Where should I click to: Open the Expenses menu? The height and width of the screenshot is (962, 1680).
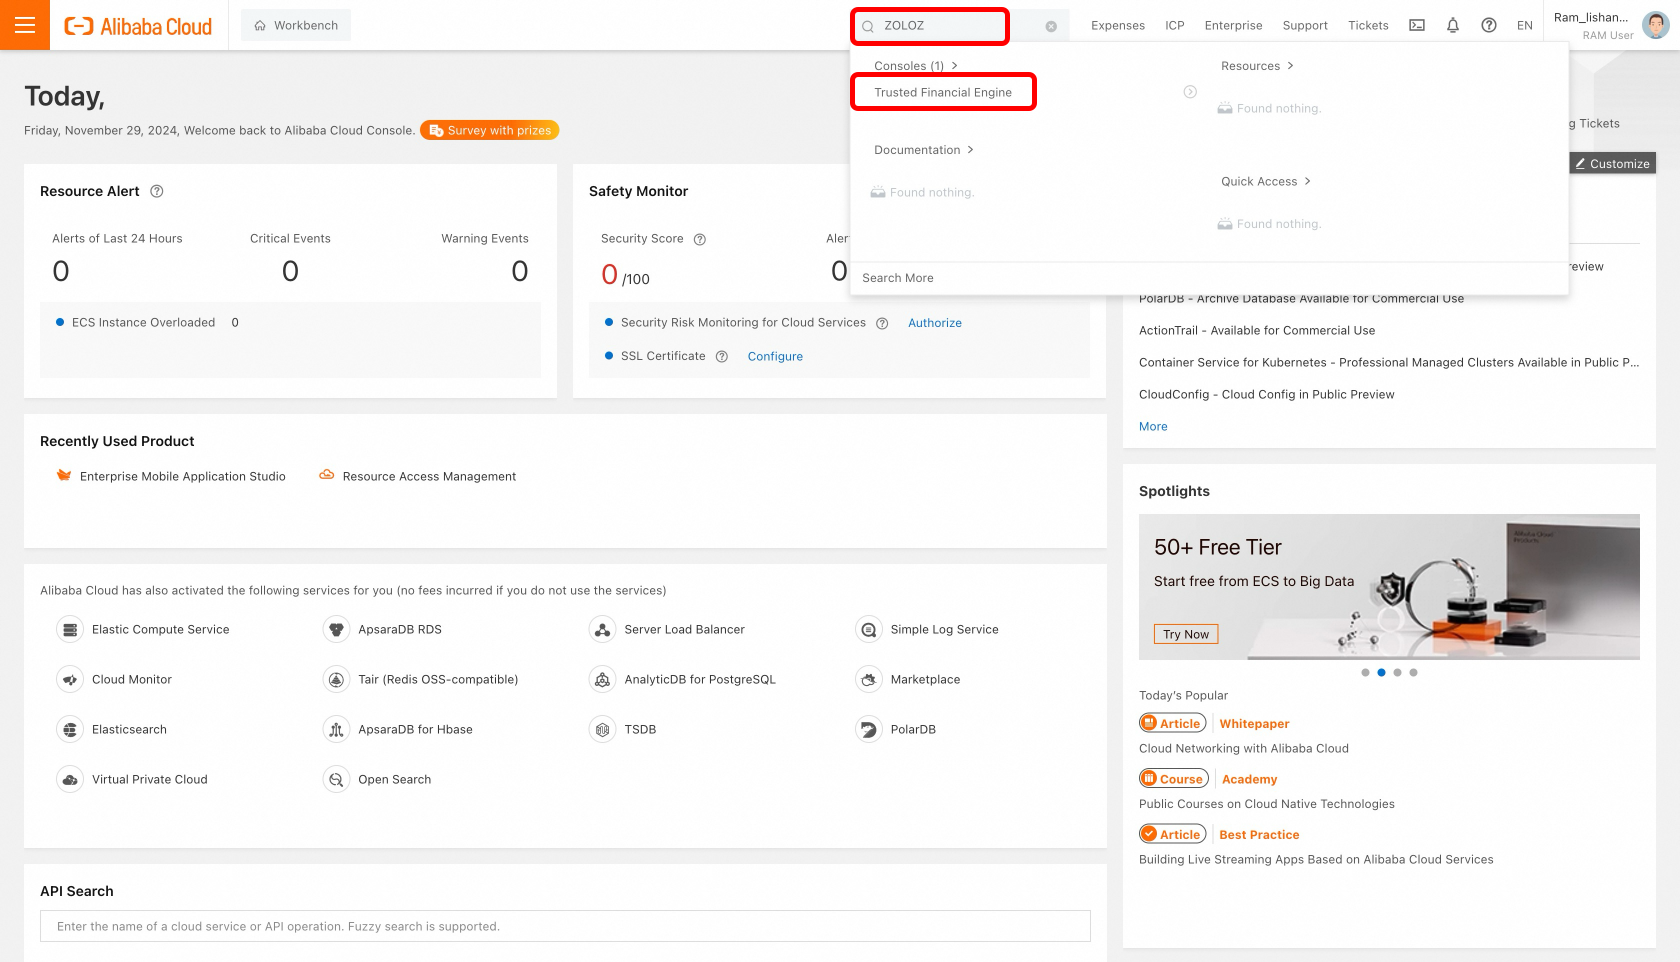(x=1118, y=26)
